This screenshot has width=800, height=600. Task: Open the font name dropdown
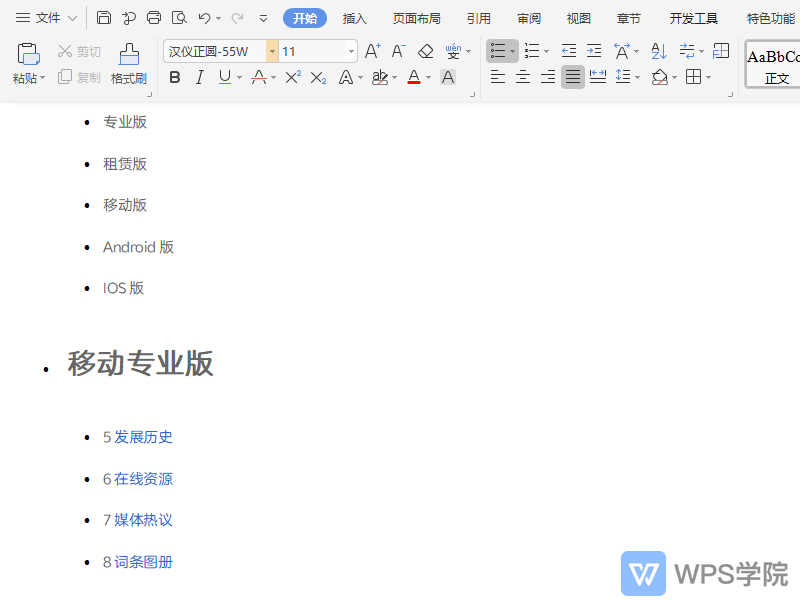272,50
